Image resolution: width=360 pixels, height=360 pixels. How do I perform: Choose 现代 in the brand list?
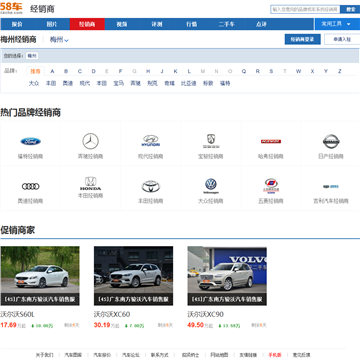85,83
